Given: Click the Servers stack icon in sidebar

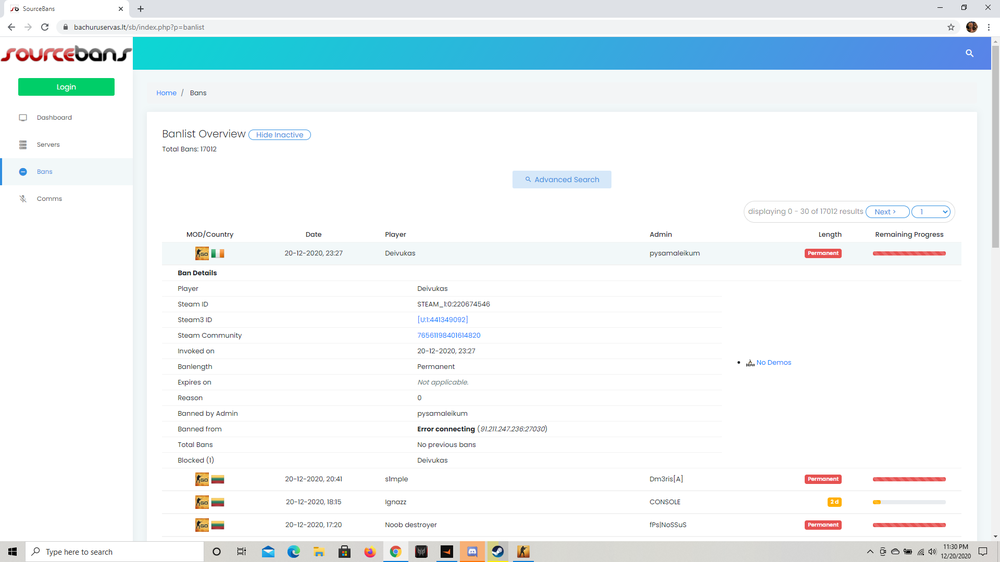Looking at the screenshot, I should pyautogui.click(x=23, y=145).
